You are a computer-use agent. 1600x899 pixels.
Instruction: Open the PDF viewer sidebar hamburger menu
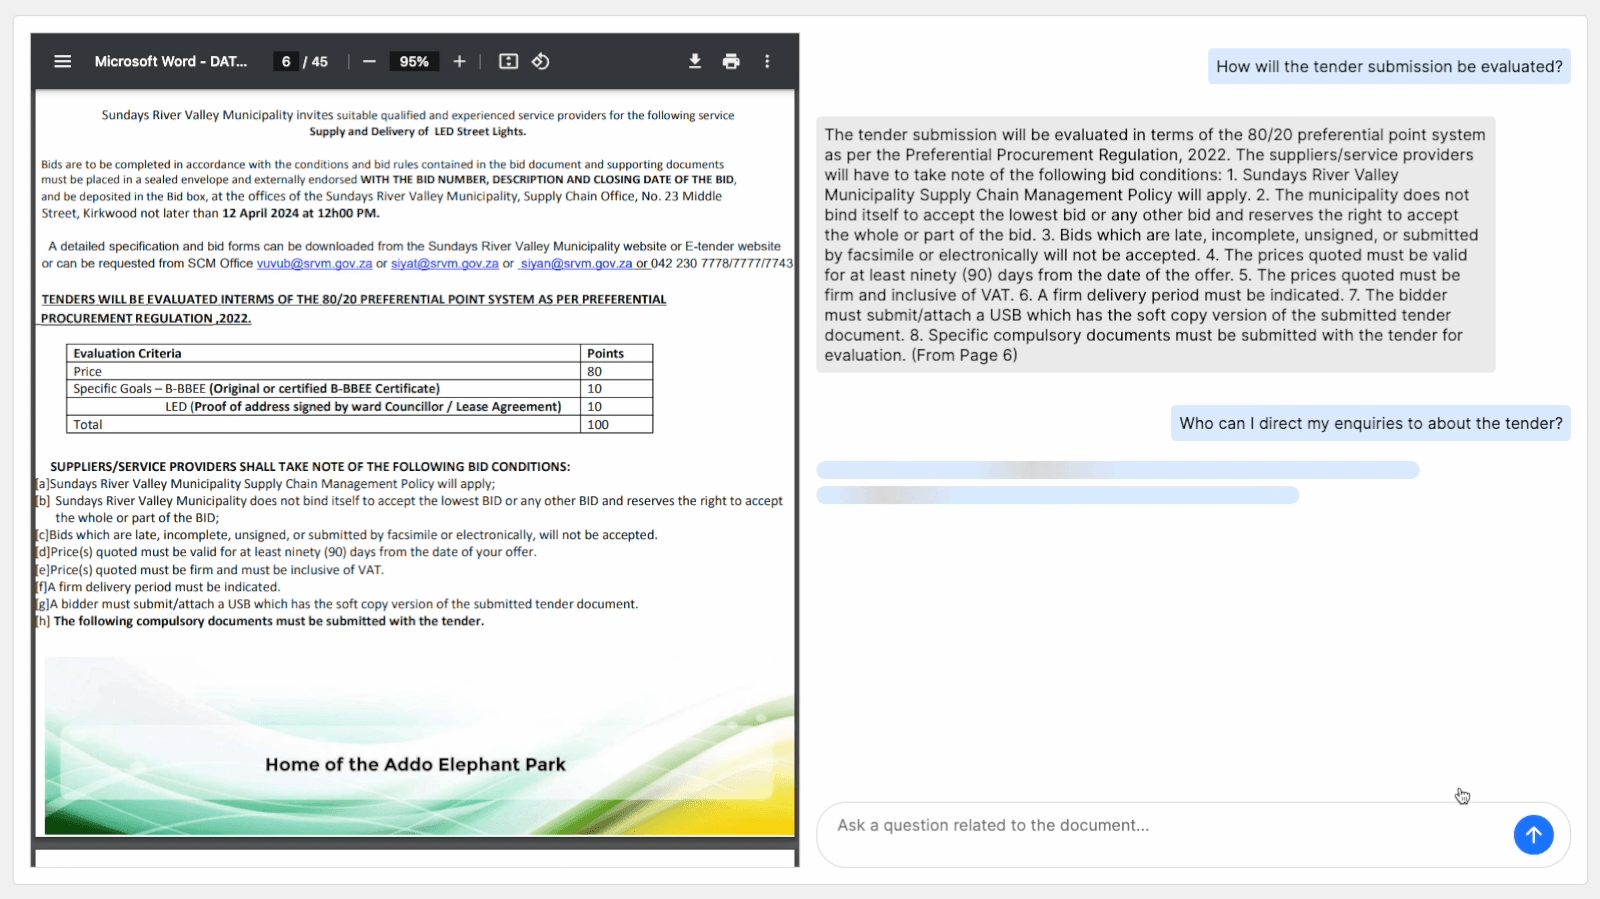pos(62,61)
